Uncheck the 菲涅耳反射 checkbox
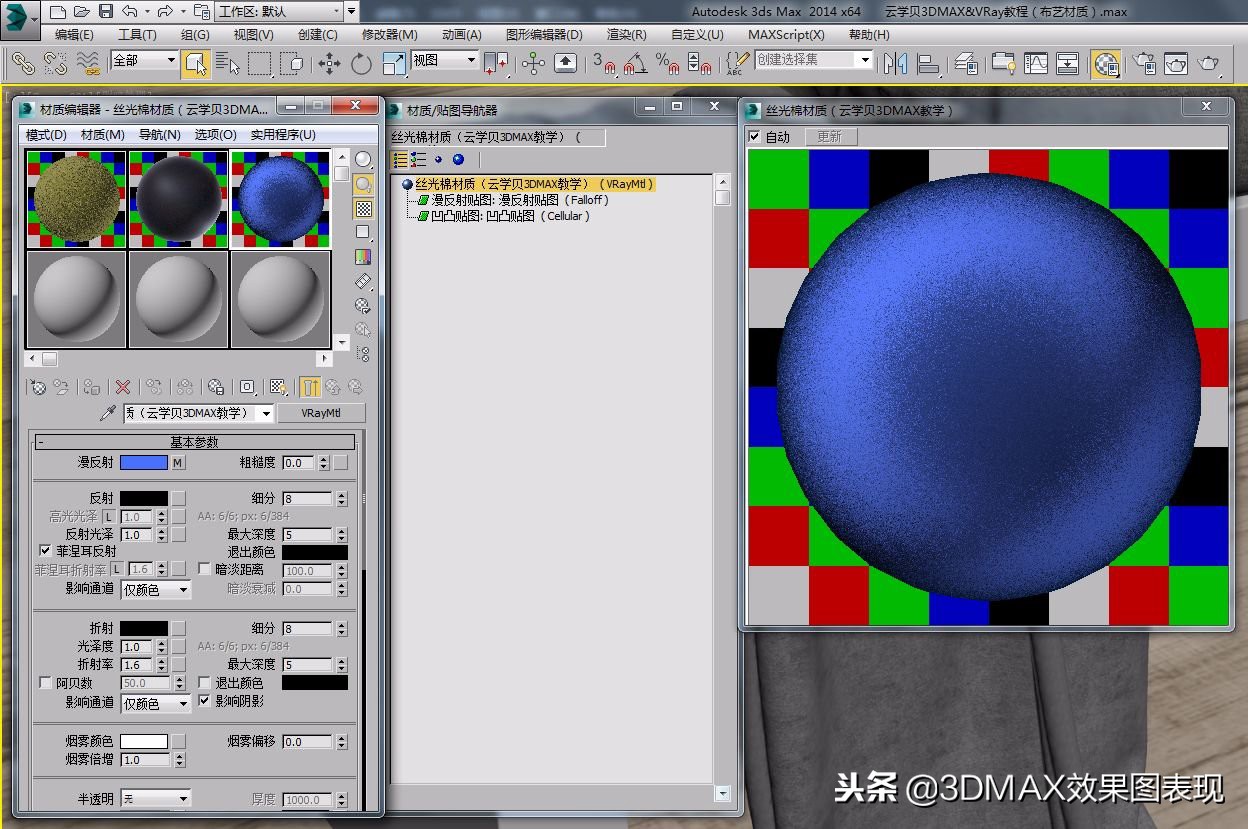The image size is (1248, 829). click(46, 550)
